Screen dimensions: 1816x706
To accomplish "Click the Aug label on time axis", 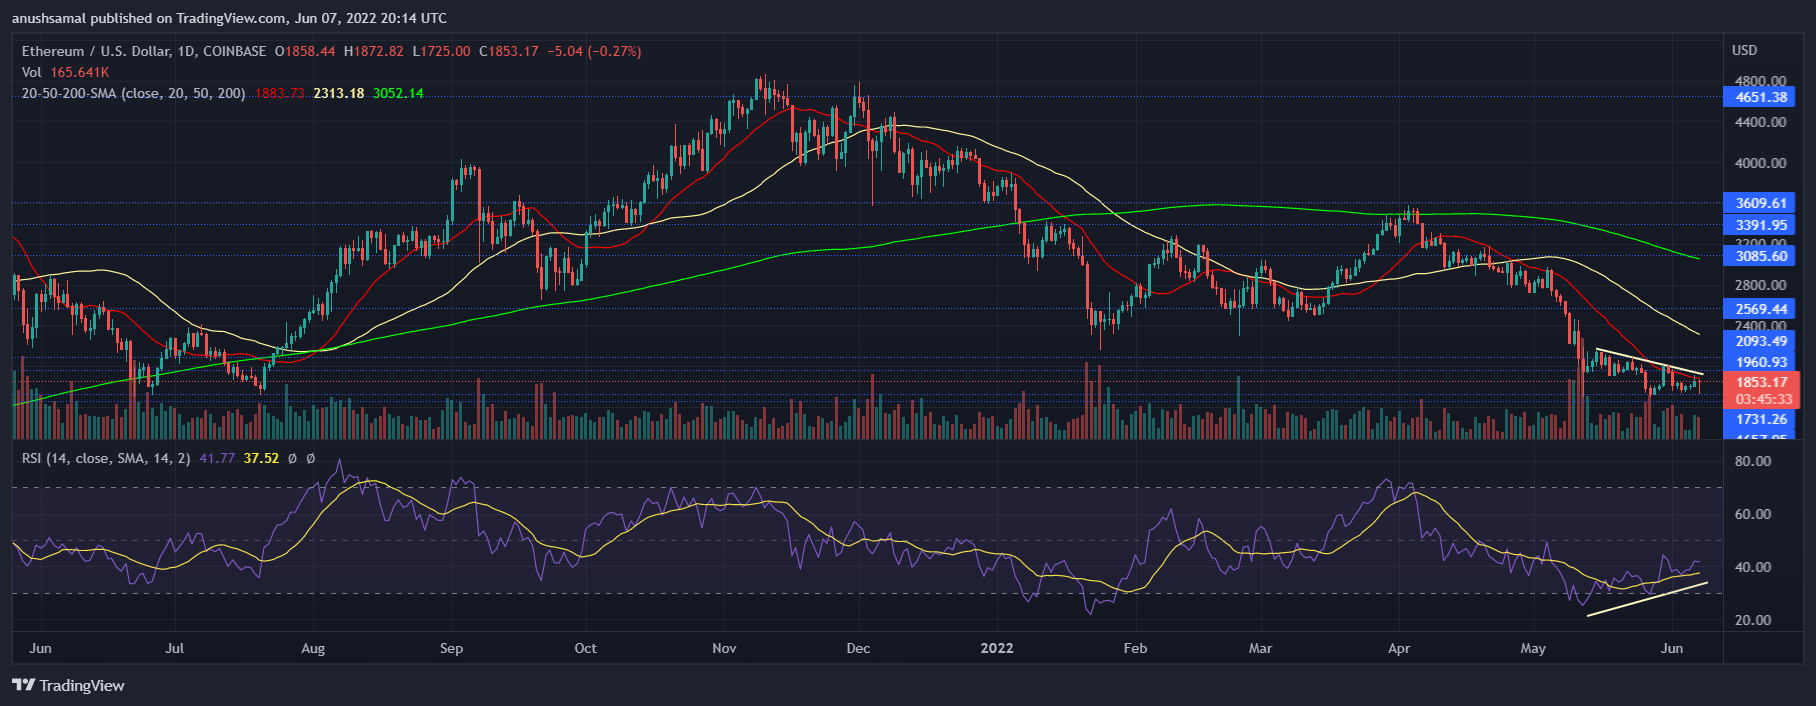I will coord(313,648).
